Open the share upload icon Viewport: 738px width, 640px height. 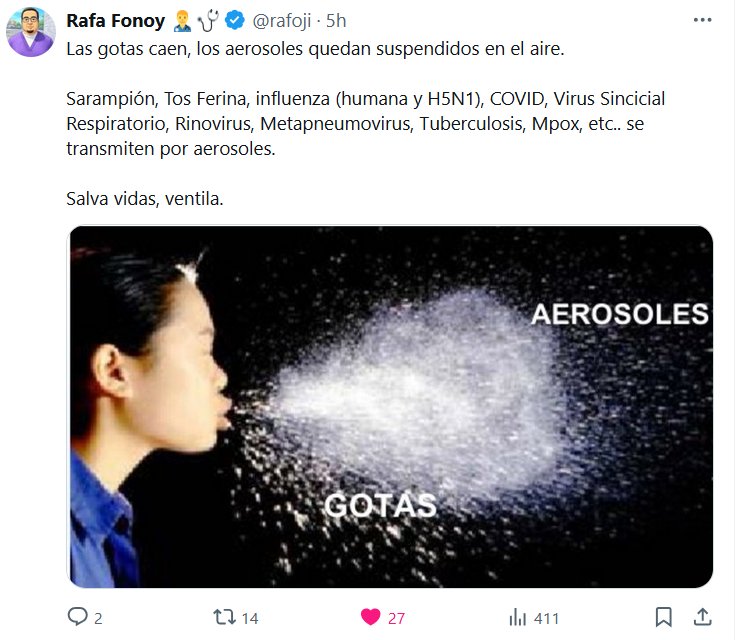click(x=702, y=617)
